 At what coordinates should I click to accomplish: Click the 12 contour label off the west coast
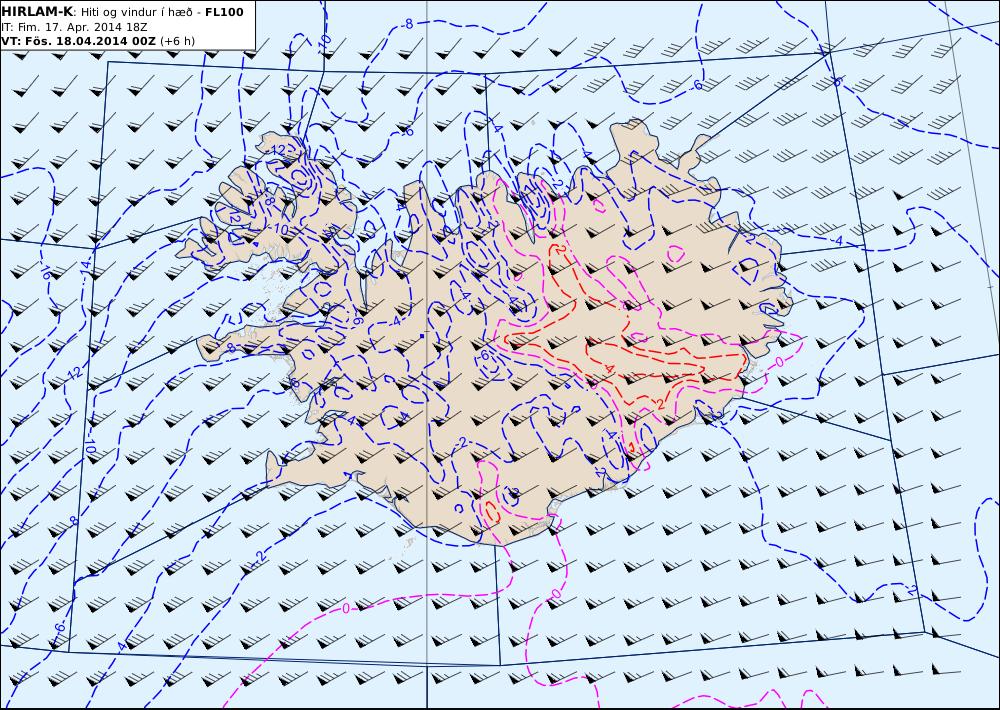(x=73, y=374)
